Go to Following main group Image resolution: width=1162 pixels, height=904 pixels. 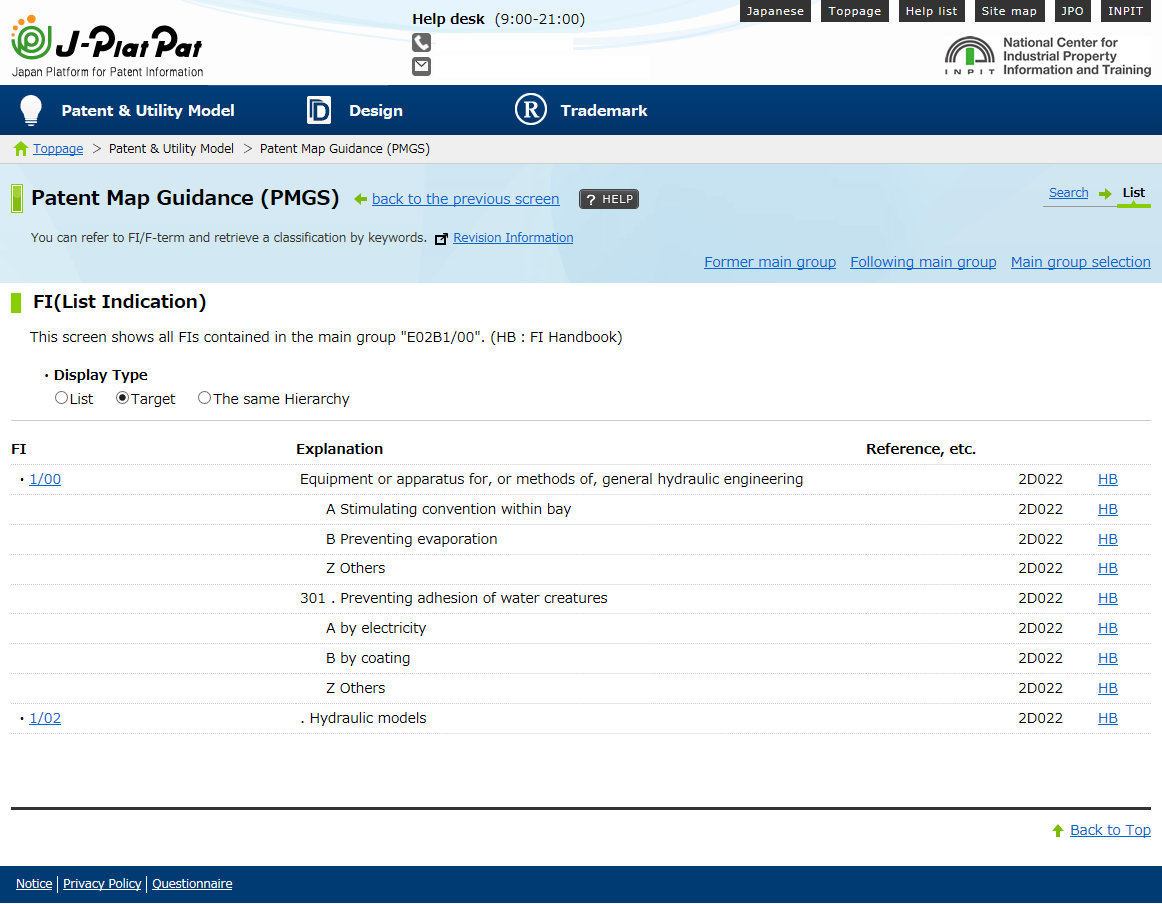[922, 262]
